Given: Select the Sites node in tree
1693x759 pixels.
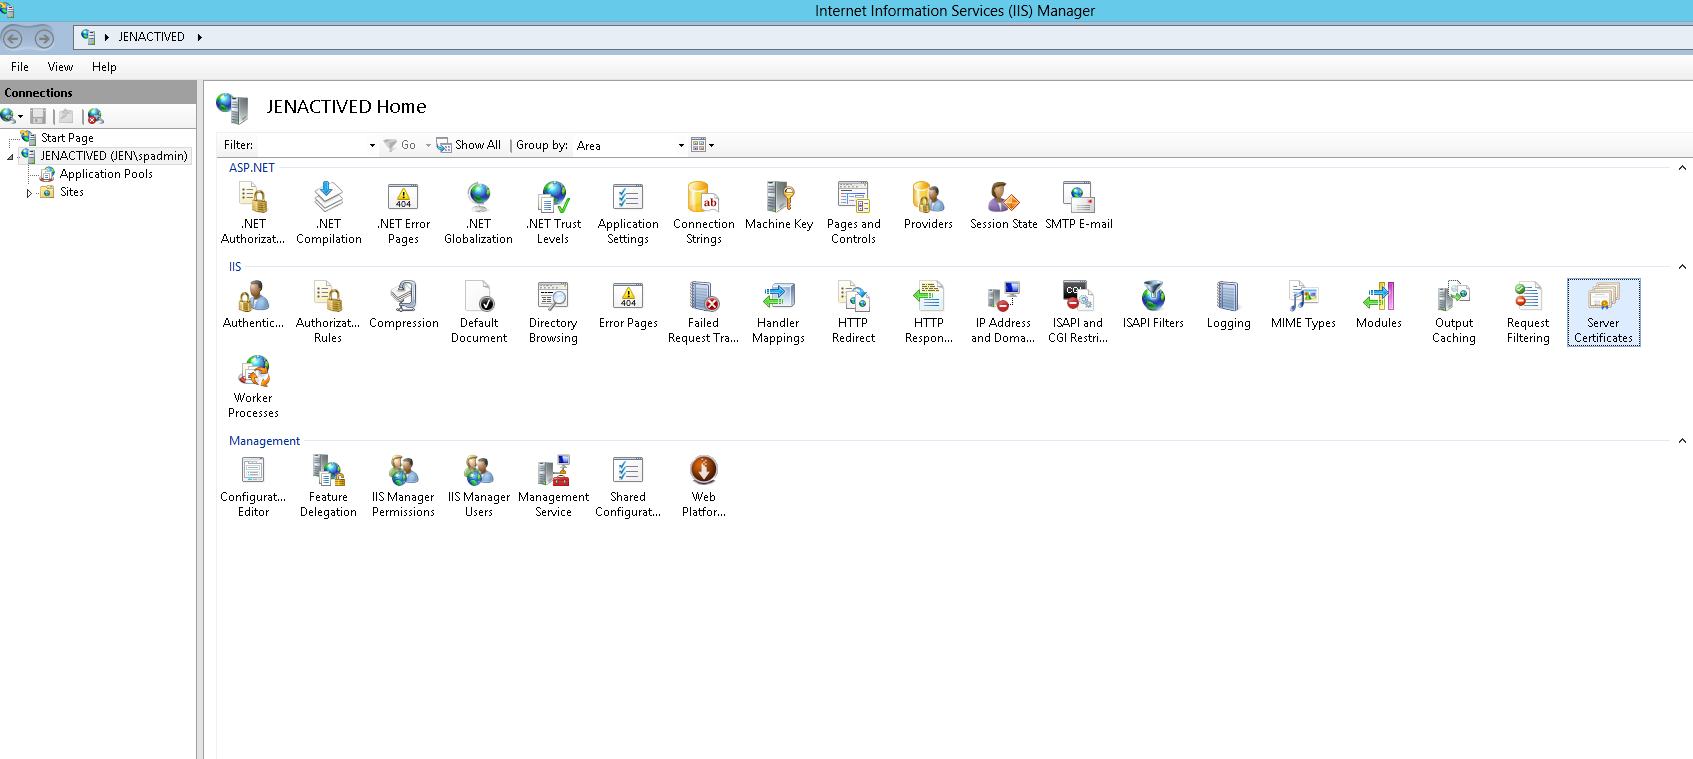Looking at the screenshot, I should pos(72,192).
